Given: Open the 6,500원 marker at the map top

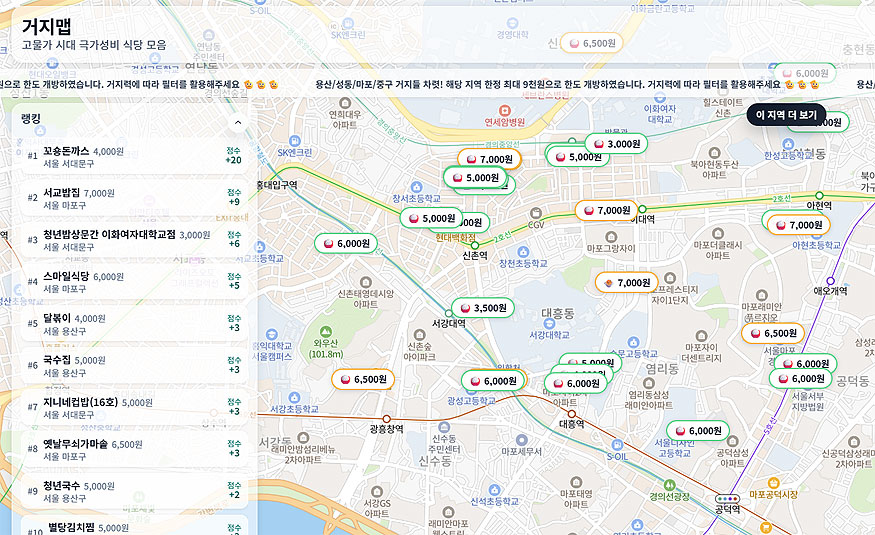Looking at the screenshot, I should (x=591, y=43).
